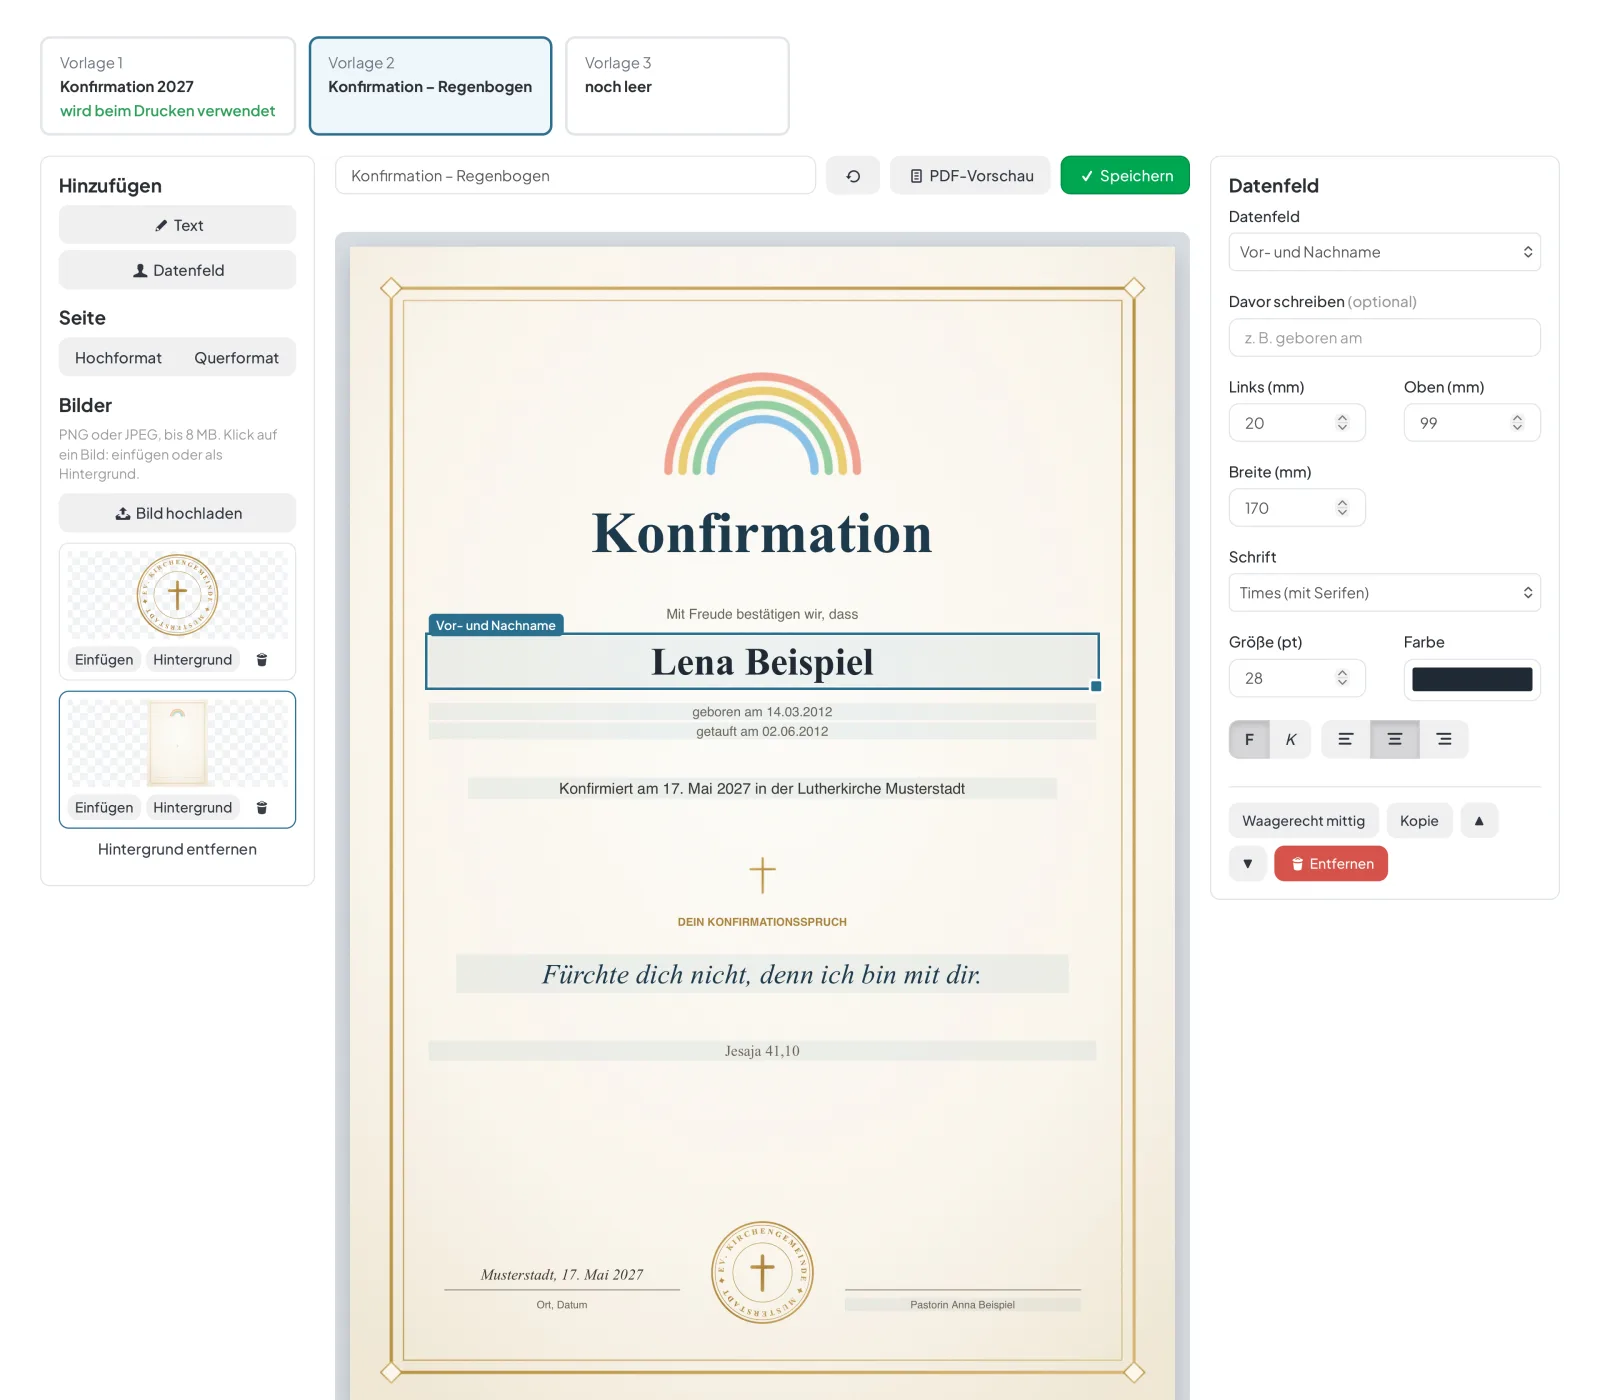This screenshot has width=1600, height=1400.
Task: Select the Bible verse text on canvas
Action: coord(762,974)
